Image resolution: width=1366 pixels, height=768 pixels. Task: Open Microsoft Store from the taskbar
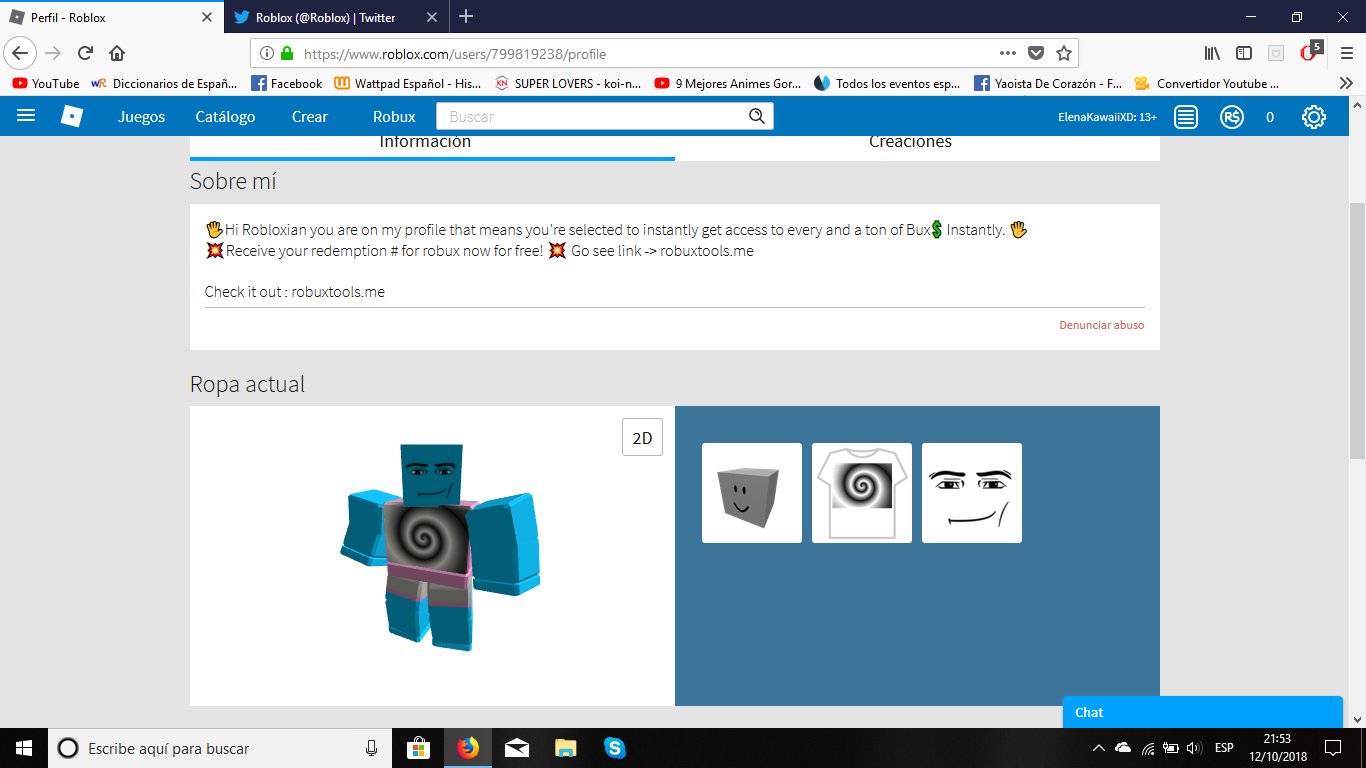click(x=419, y=748)
